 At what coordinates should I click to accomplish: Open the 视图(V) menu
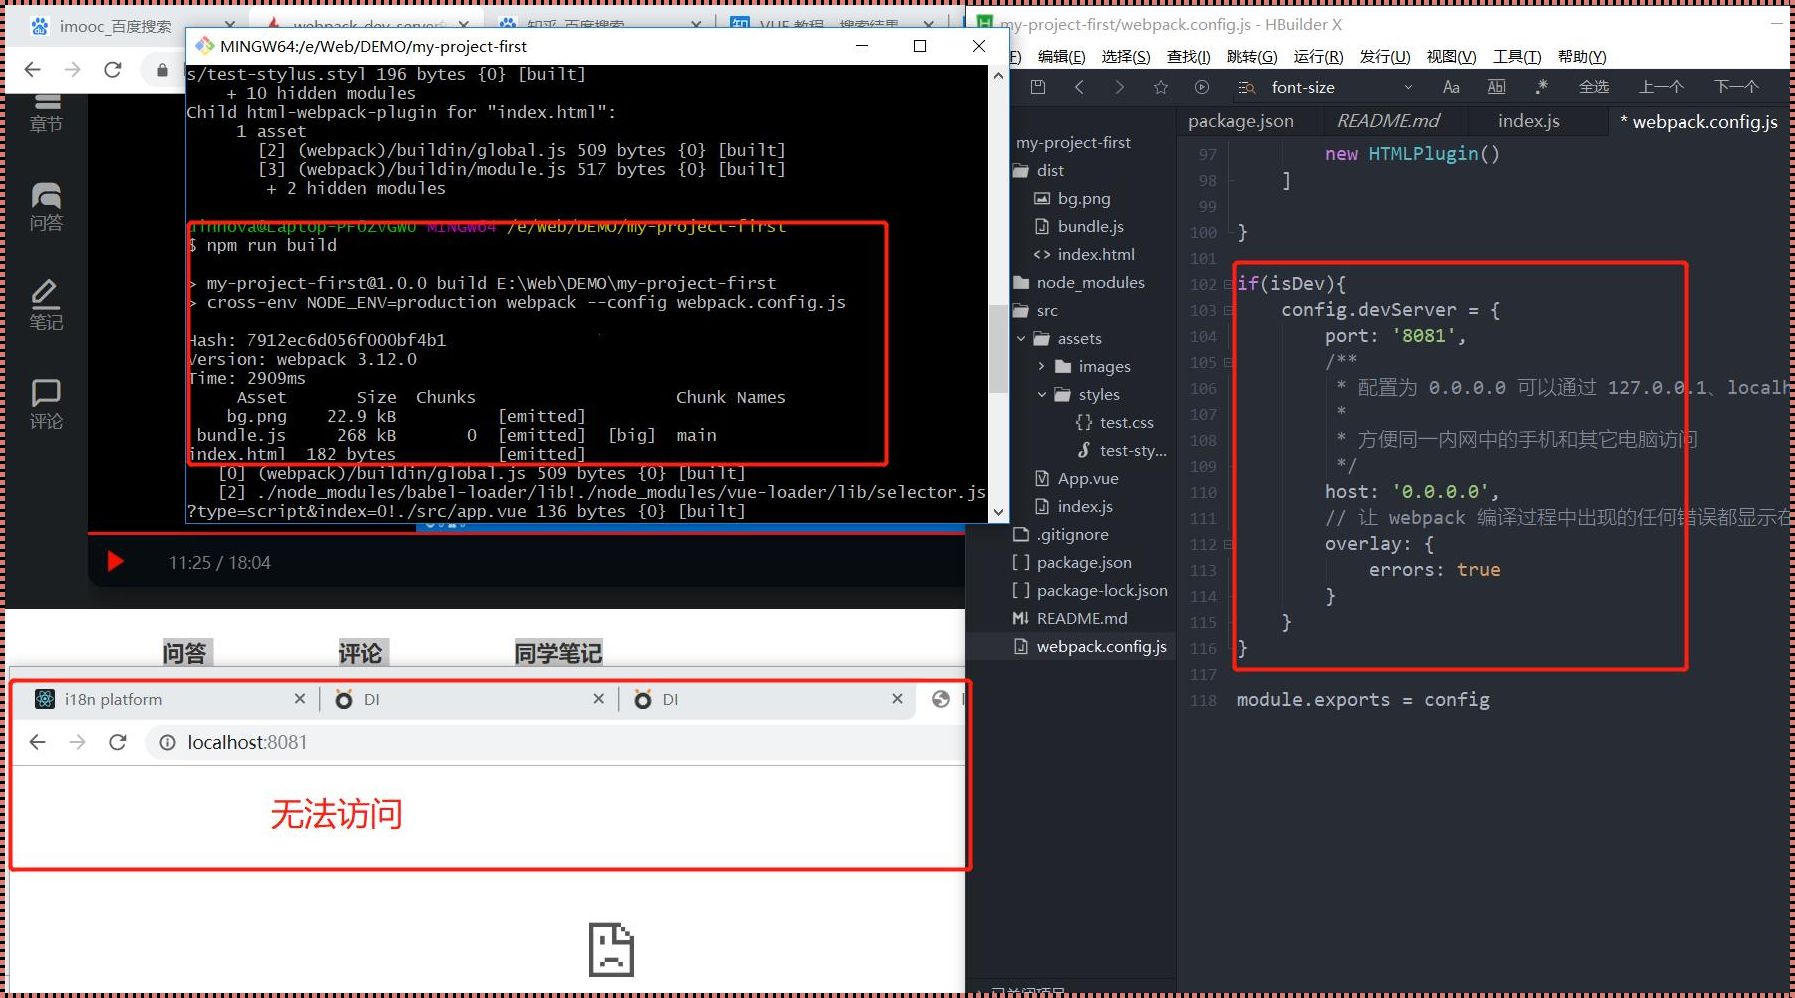click(1451, 57)
